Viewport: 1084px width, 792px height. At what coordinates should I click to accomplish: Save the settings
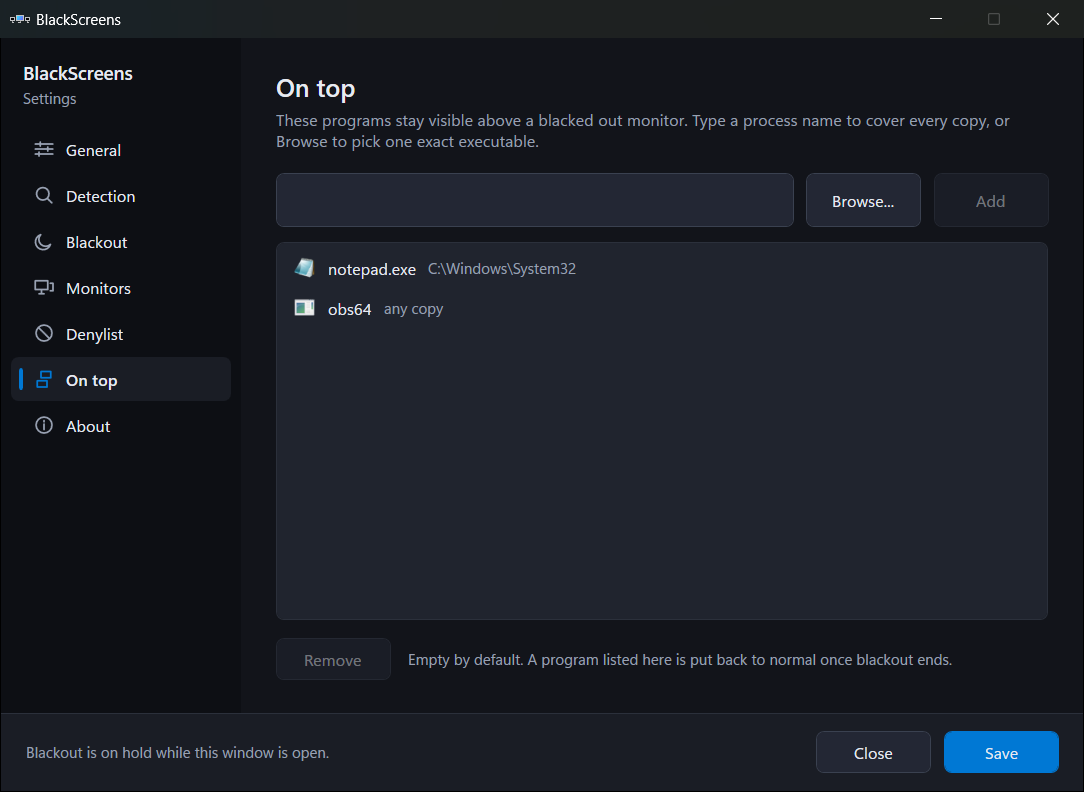pyautogui.click(x=1001, y=753)
